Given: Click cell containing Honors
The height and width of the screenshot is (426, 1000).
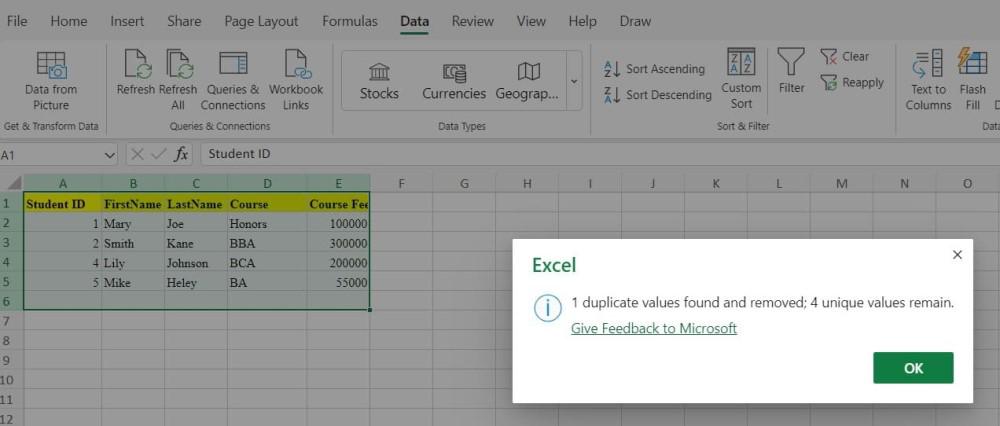Looking at the screenshot, I should coord(267,224).
